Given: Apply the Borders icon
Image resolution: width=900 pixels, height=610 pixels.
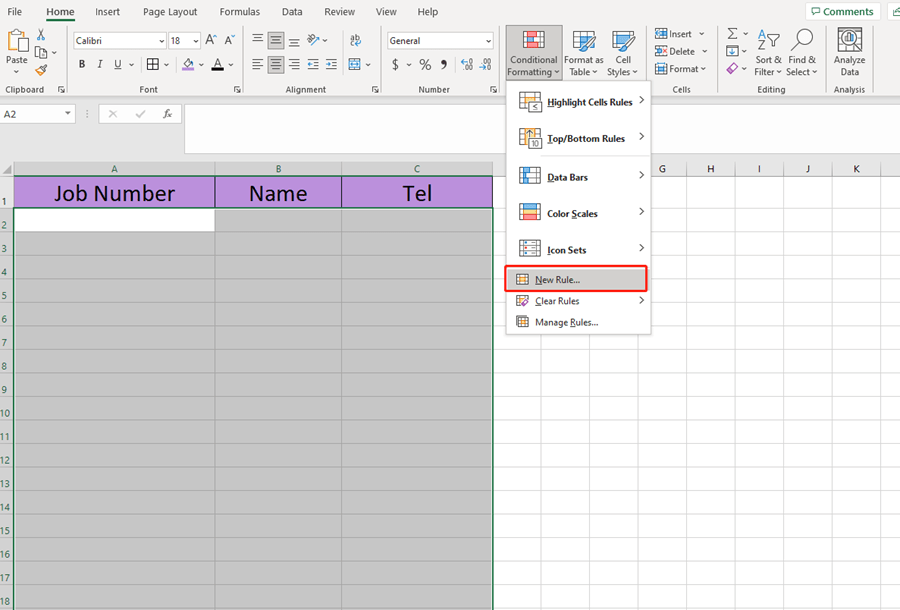Looking at the screenshot, I should (x=153, y=64).
